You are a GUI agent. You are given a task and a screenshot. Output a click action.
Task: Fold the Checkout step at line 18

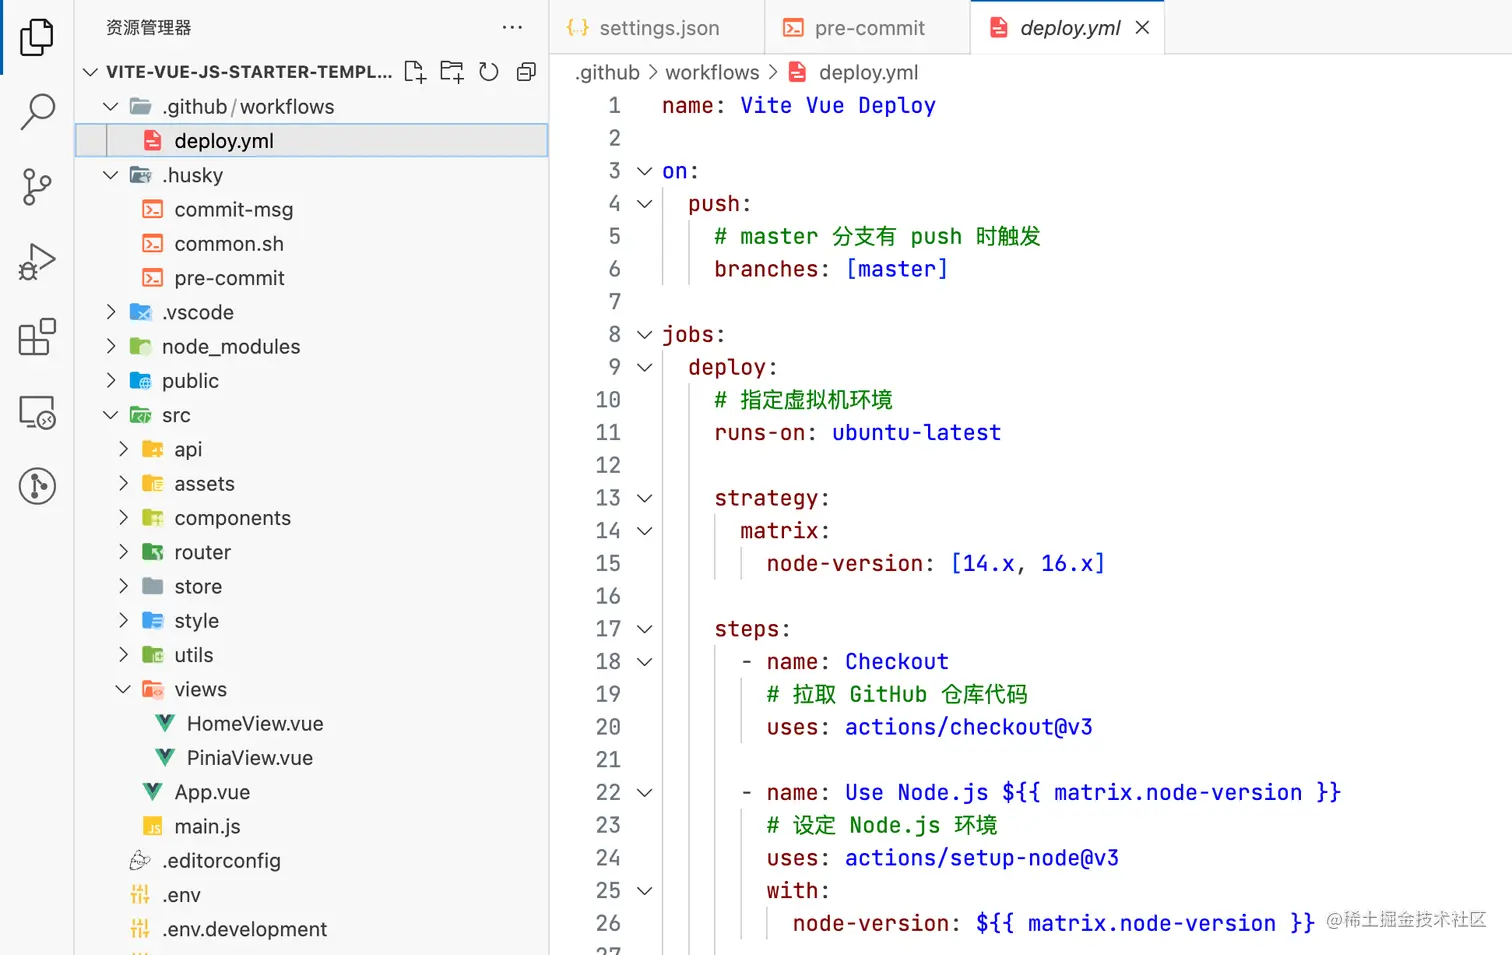coord(645,662)
